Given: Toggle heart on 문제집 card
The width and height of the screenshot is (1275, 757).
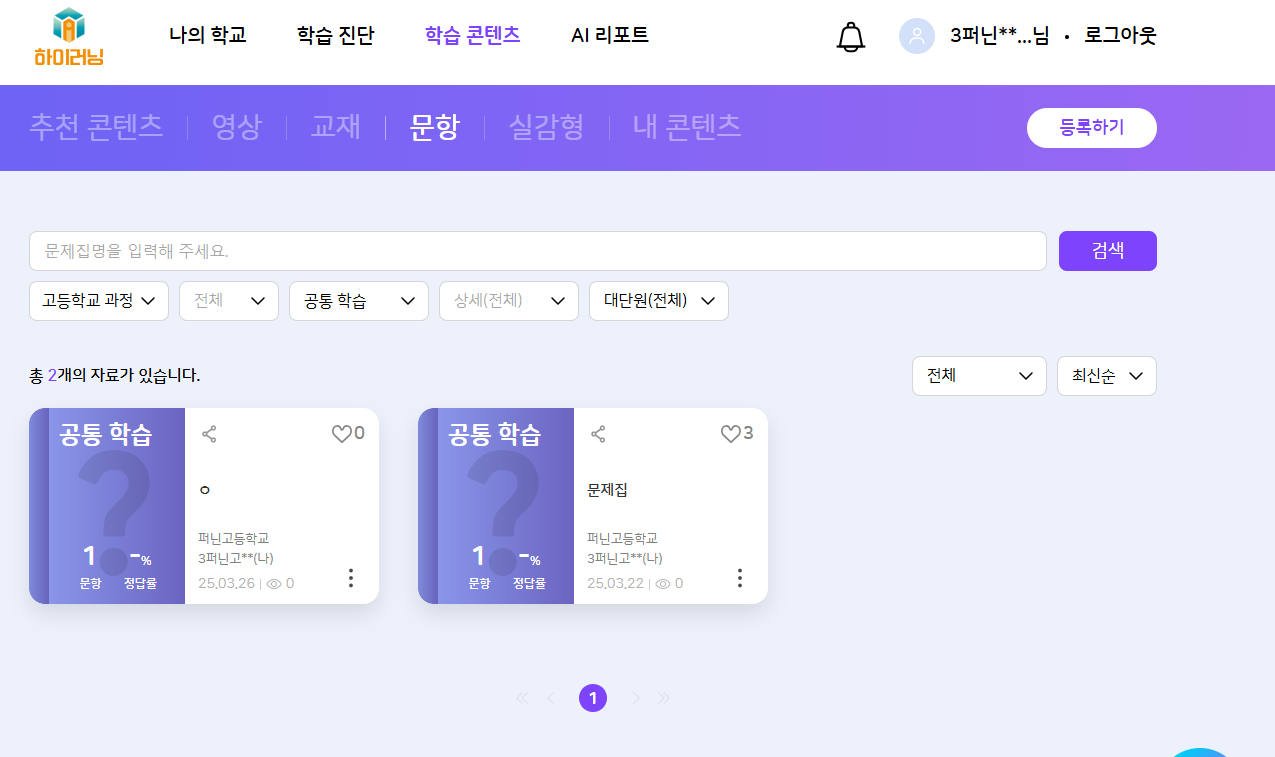Looking at the screenshot, I should tap(731, 434).
